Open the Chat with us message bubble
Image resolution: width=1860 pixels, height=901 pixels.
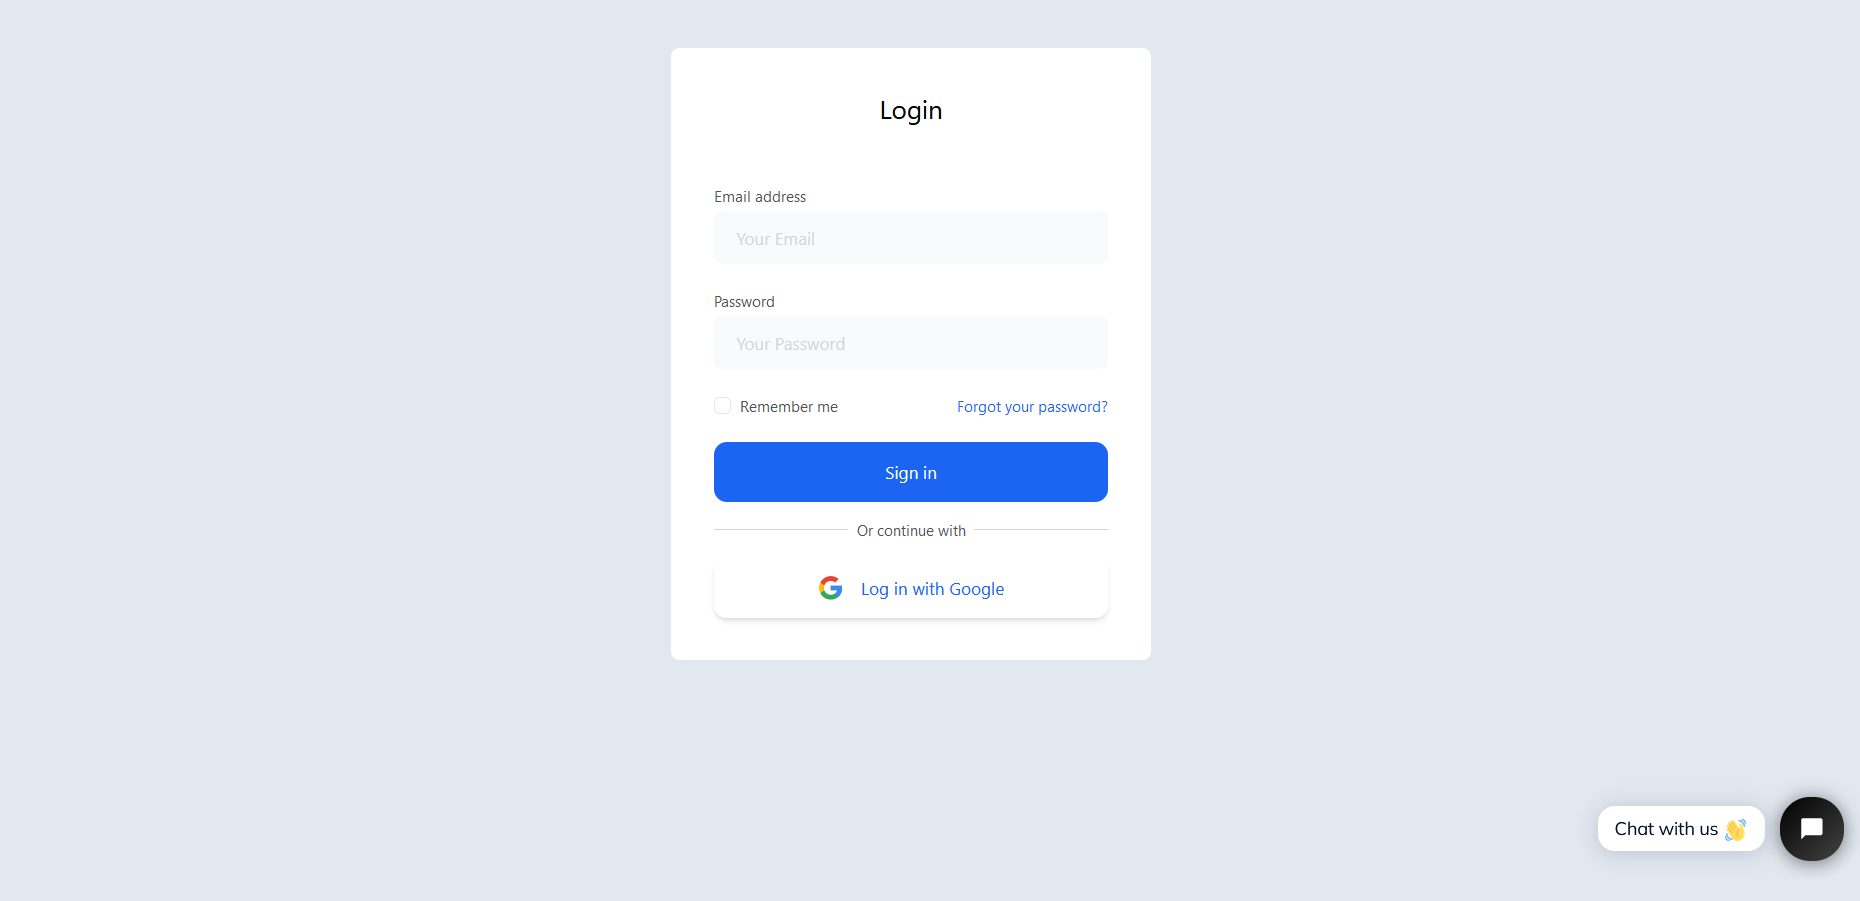(x=1681, y=829)
